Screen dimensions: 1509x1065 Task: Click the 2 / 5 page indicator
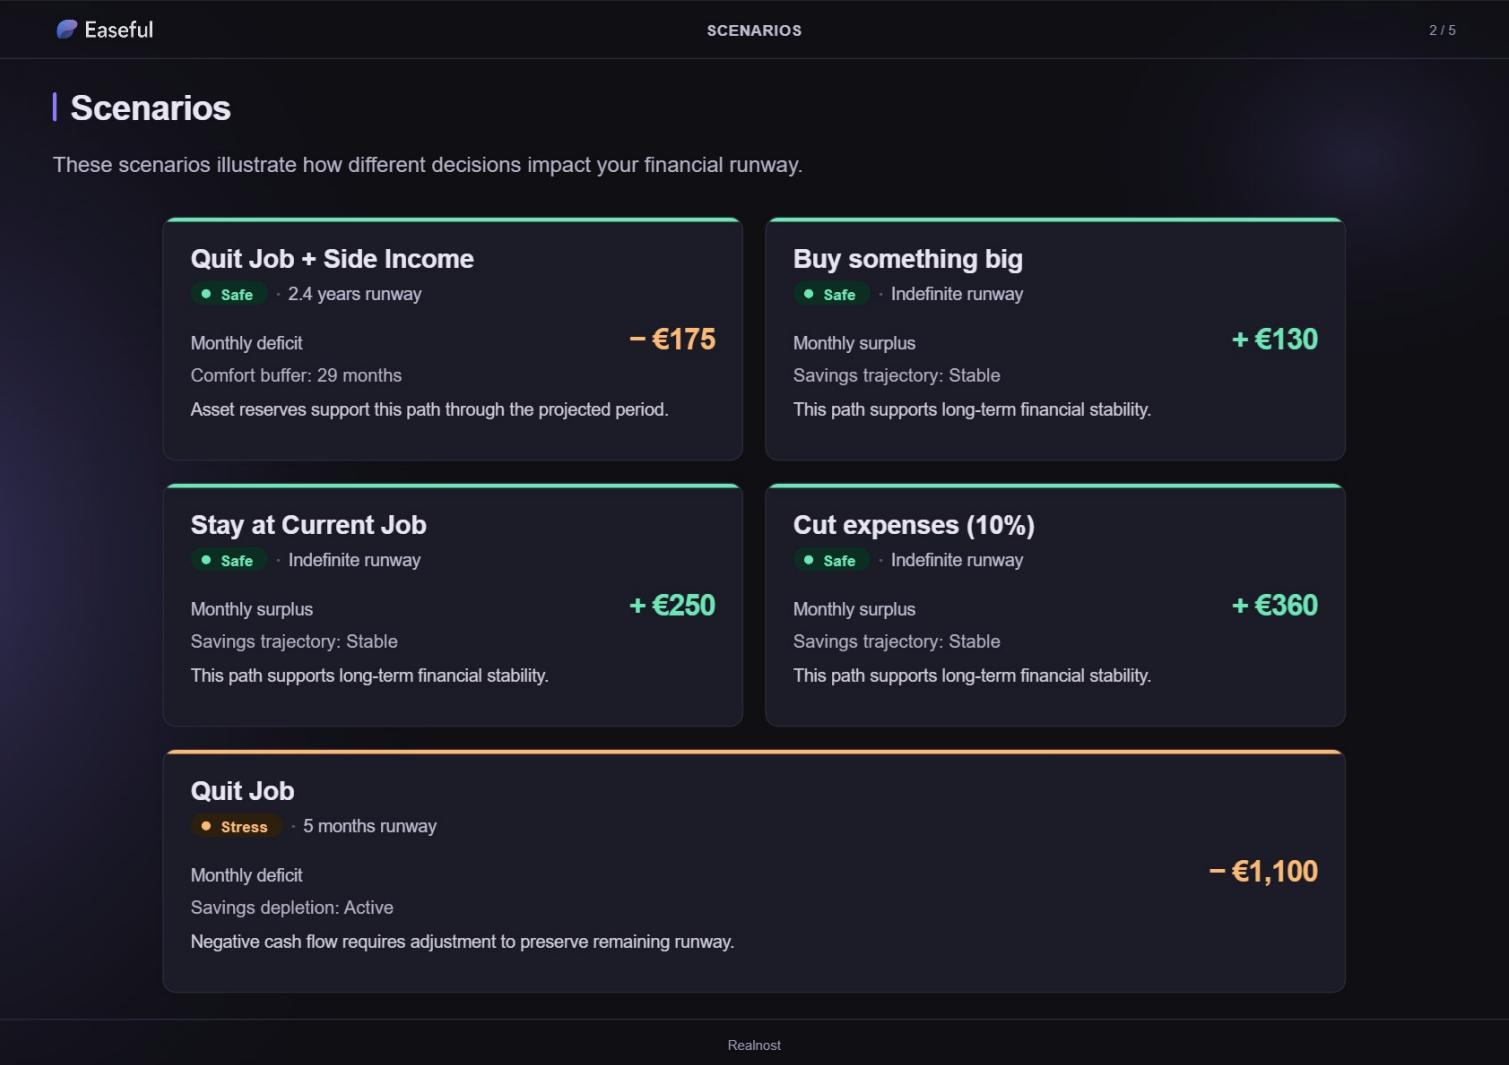[1442, 31]
